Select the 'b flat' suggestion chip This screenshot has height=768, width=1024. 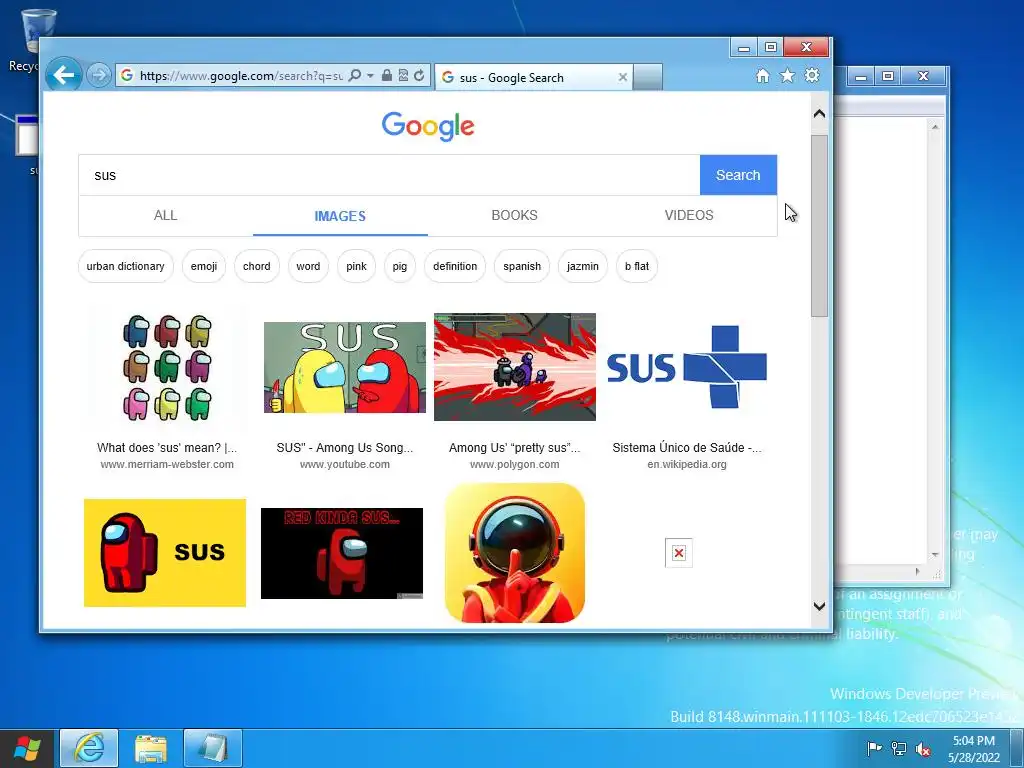[637, 266]
